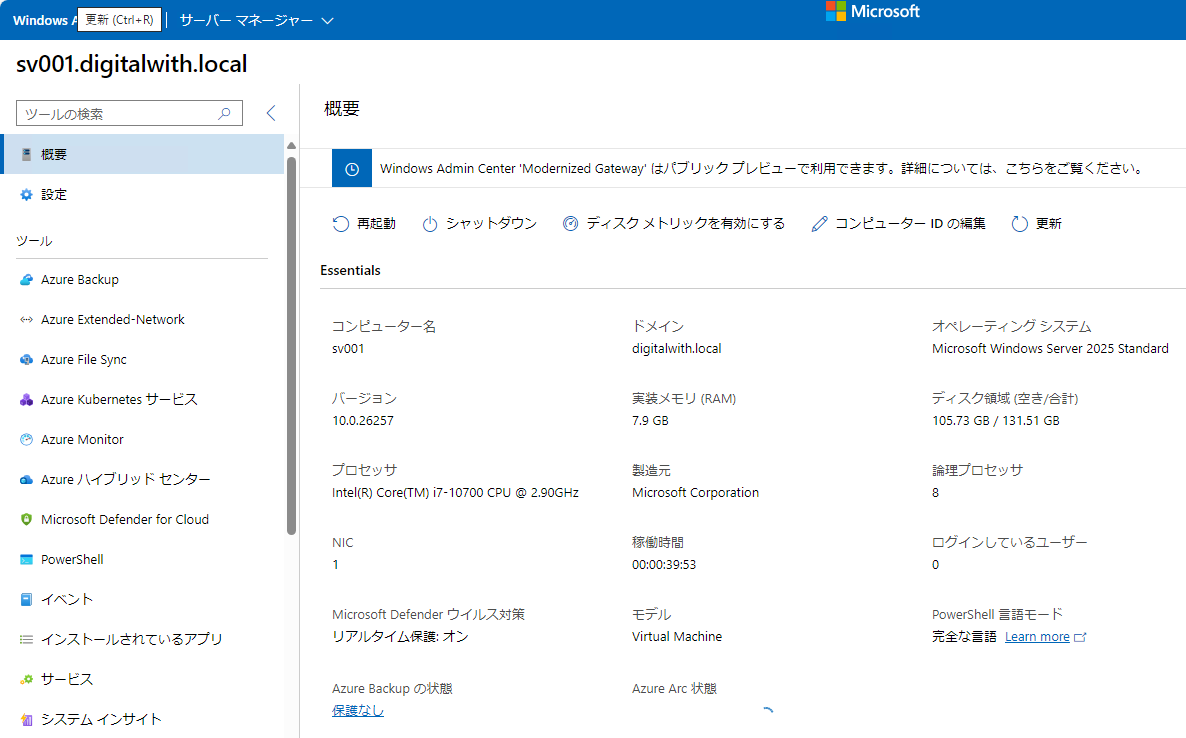Open イベント tool
Screen dimensions: 1186x738
142,600
